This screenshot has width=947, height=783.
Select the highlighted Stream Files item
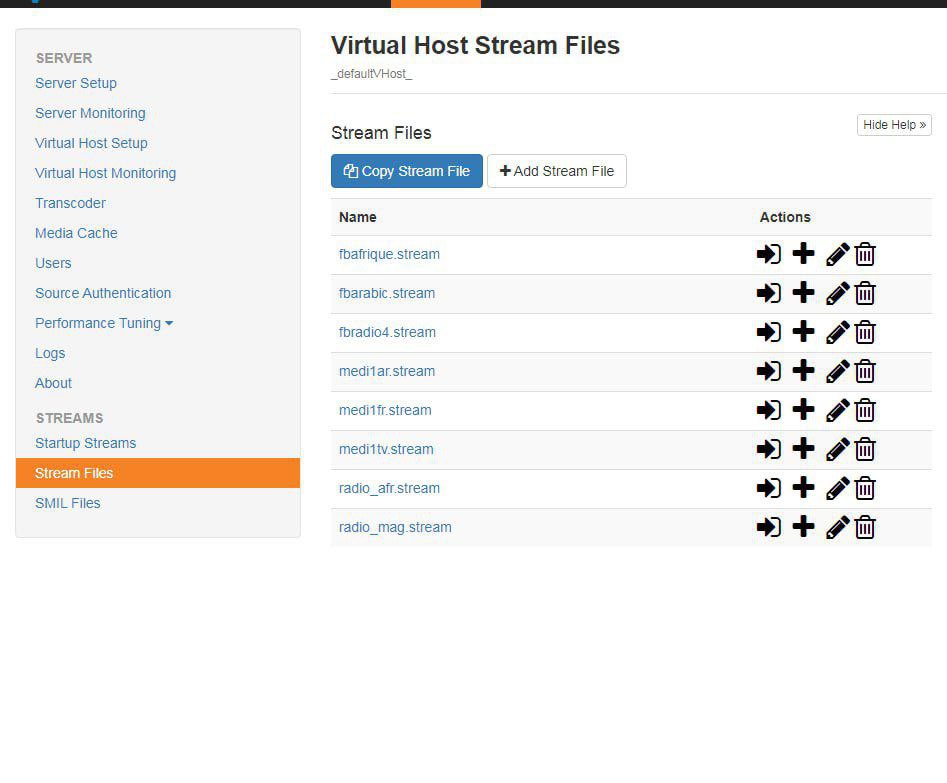[158, 473]
